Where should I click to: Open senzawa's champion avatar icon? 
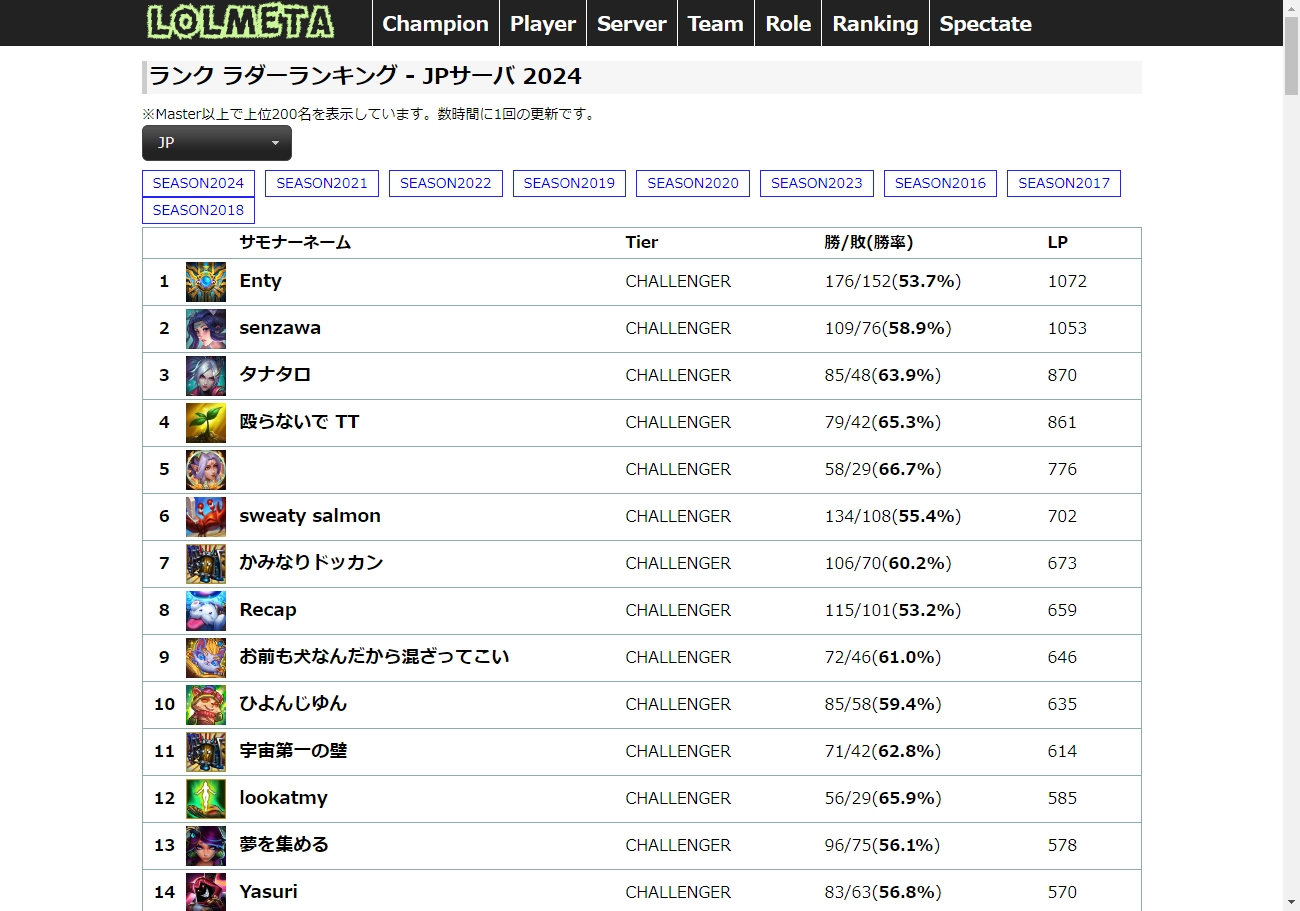pyautogui.click(x=206, y=328)
